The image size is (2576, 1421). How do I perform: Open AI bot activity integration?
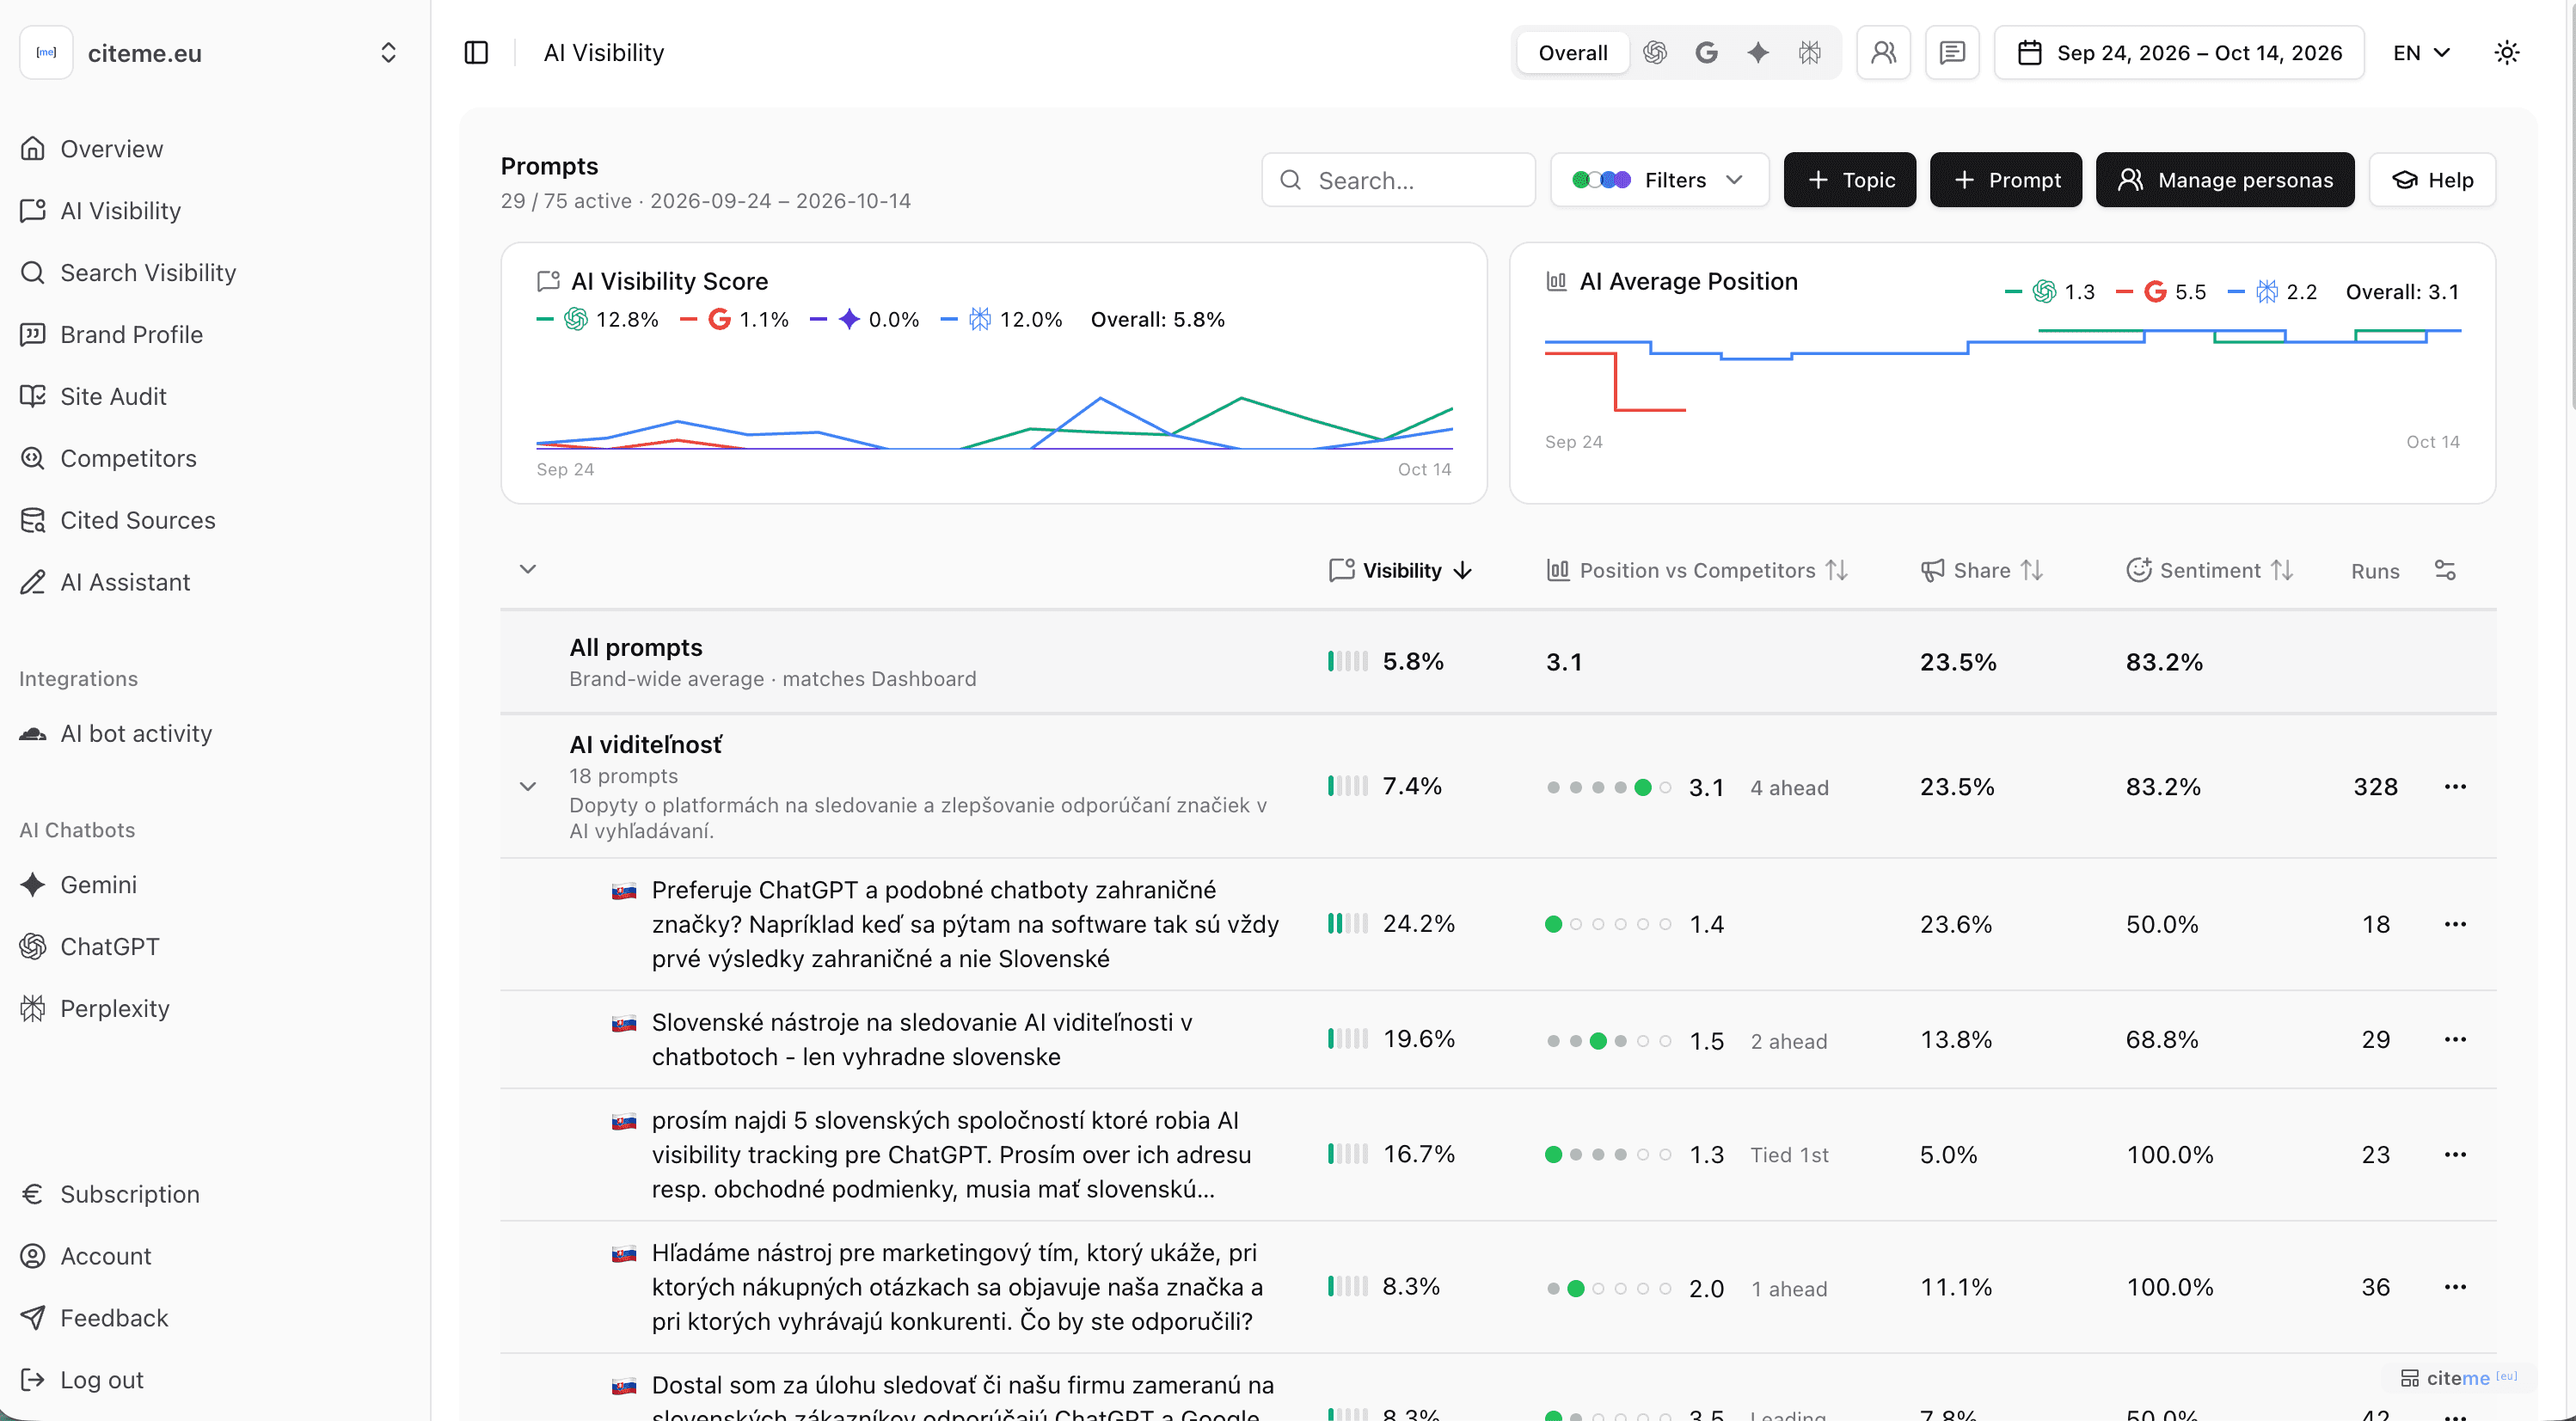(136, 733)
